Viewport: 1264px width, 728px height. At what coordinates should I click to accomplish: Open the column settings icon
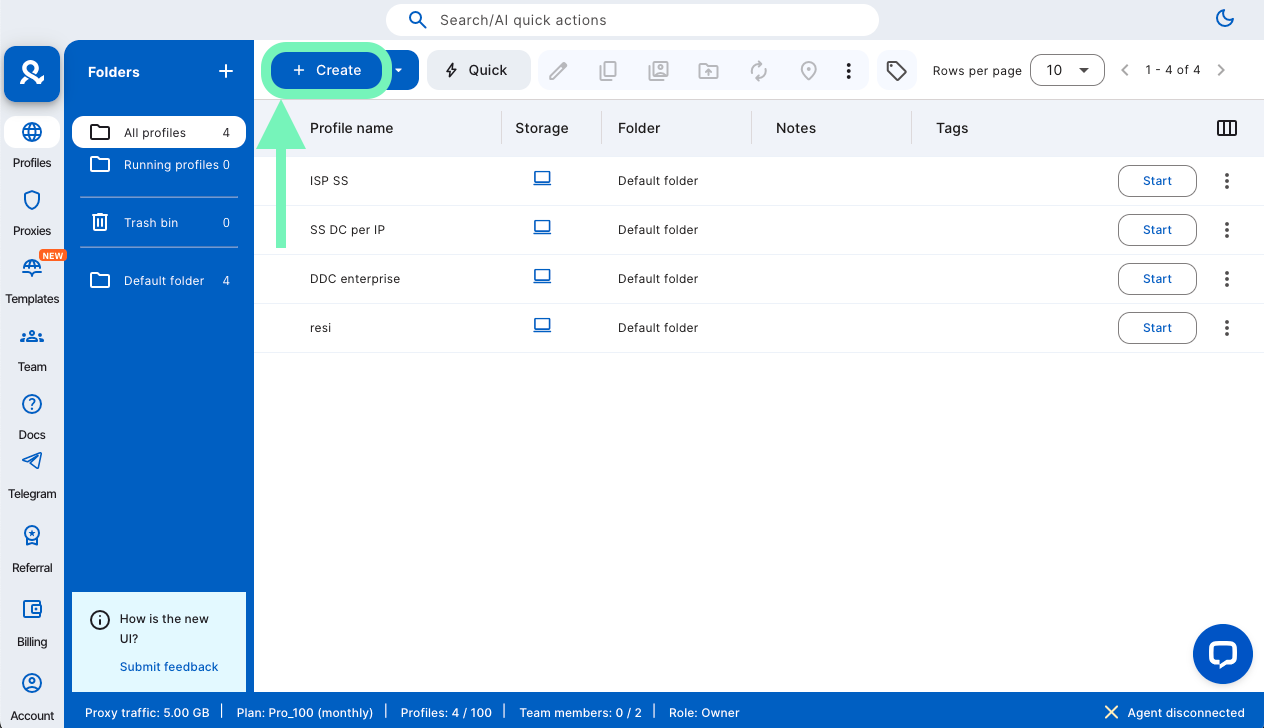(x=1226, y=128)
